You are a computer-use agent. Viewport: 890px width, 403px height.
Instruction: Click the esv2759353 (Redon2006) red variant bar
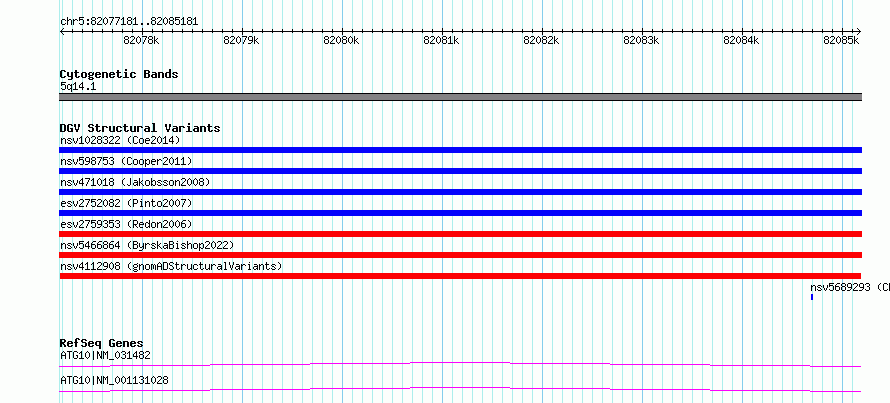point(460,234)
